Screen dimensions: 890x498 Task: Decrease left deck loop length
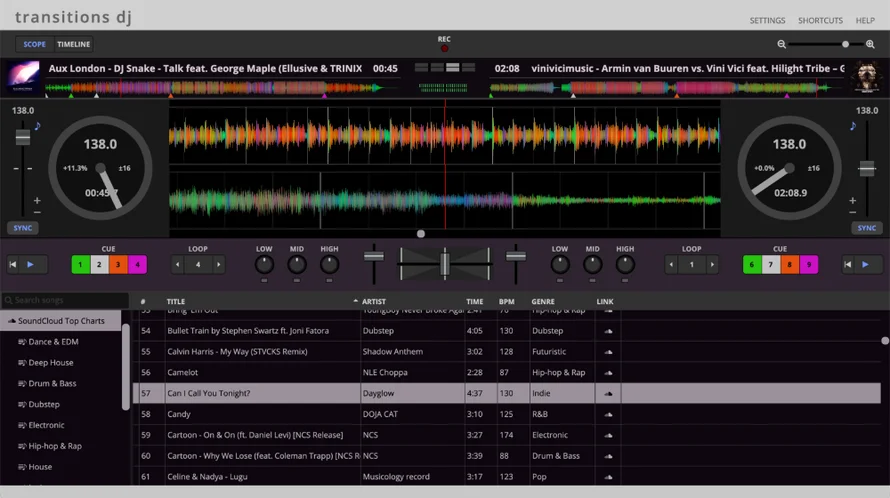(178, 264)
